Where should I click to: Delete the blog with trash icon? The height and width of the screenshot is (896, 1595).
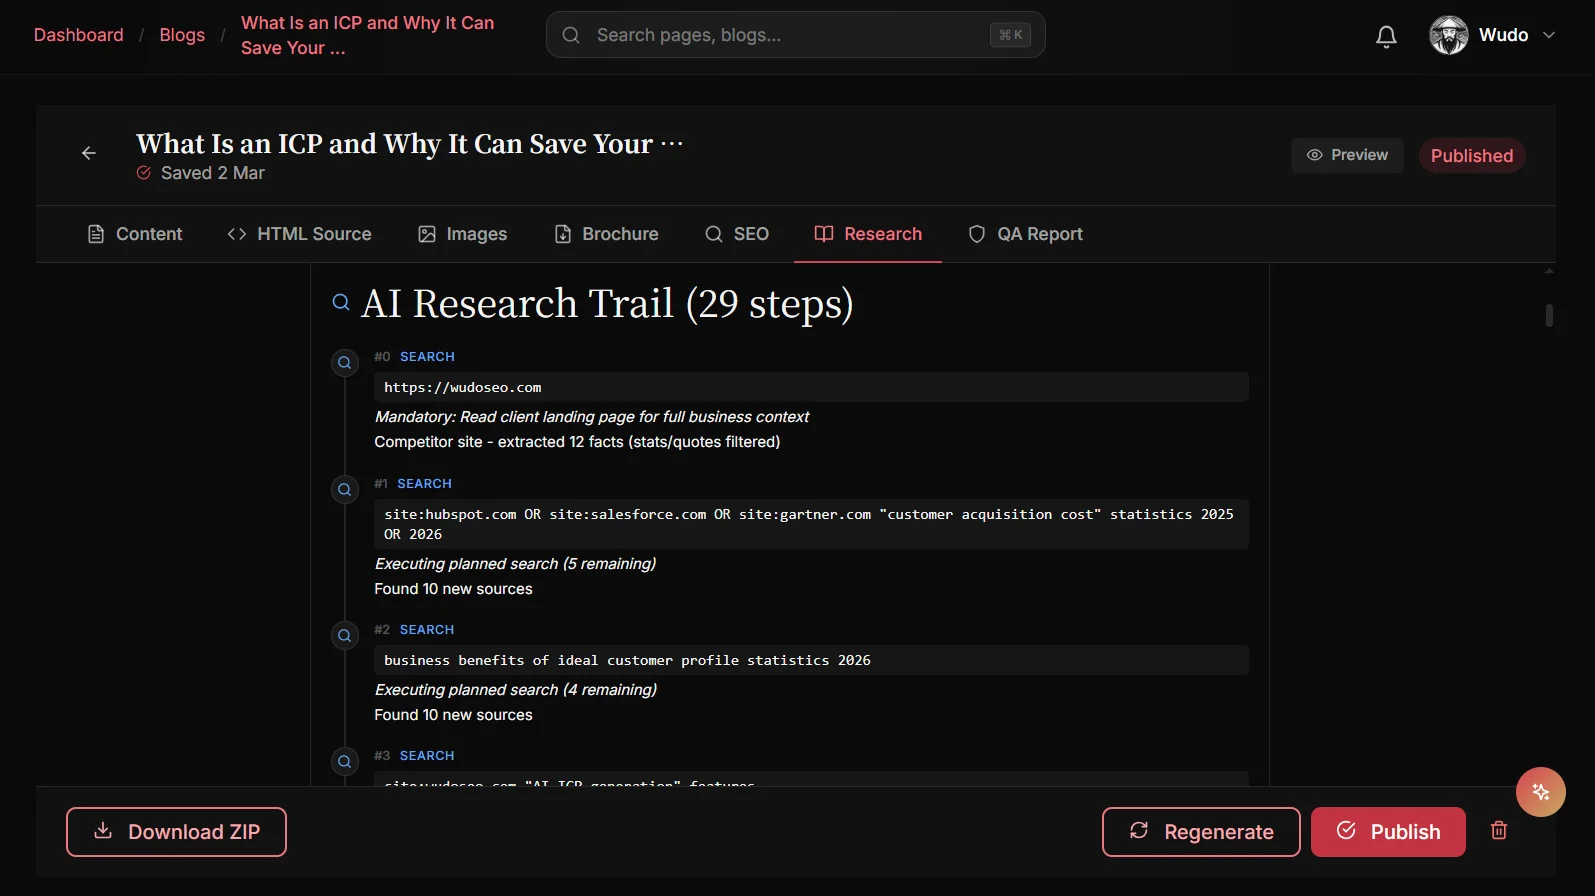[1499, 830]
